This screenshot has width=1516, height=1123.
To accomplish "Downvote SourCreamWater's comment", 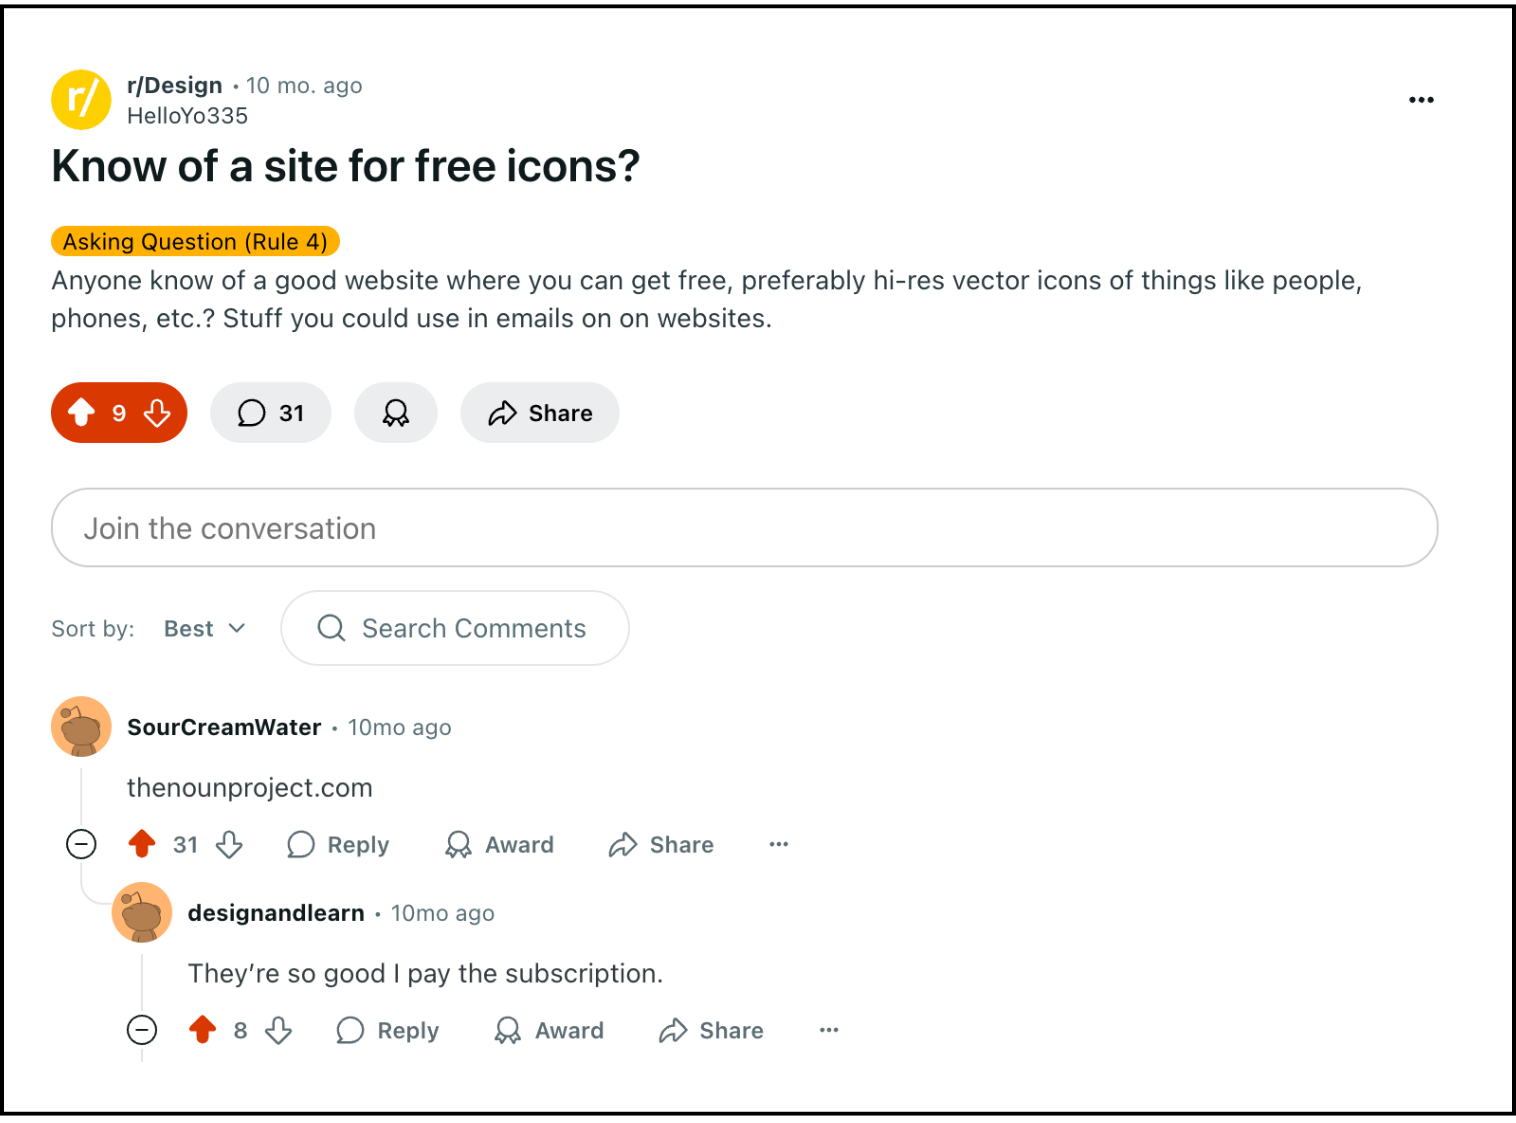I will tap(230, 845).
